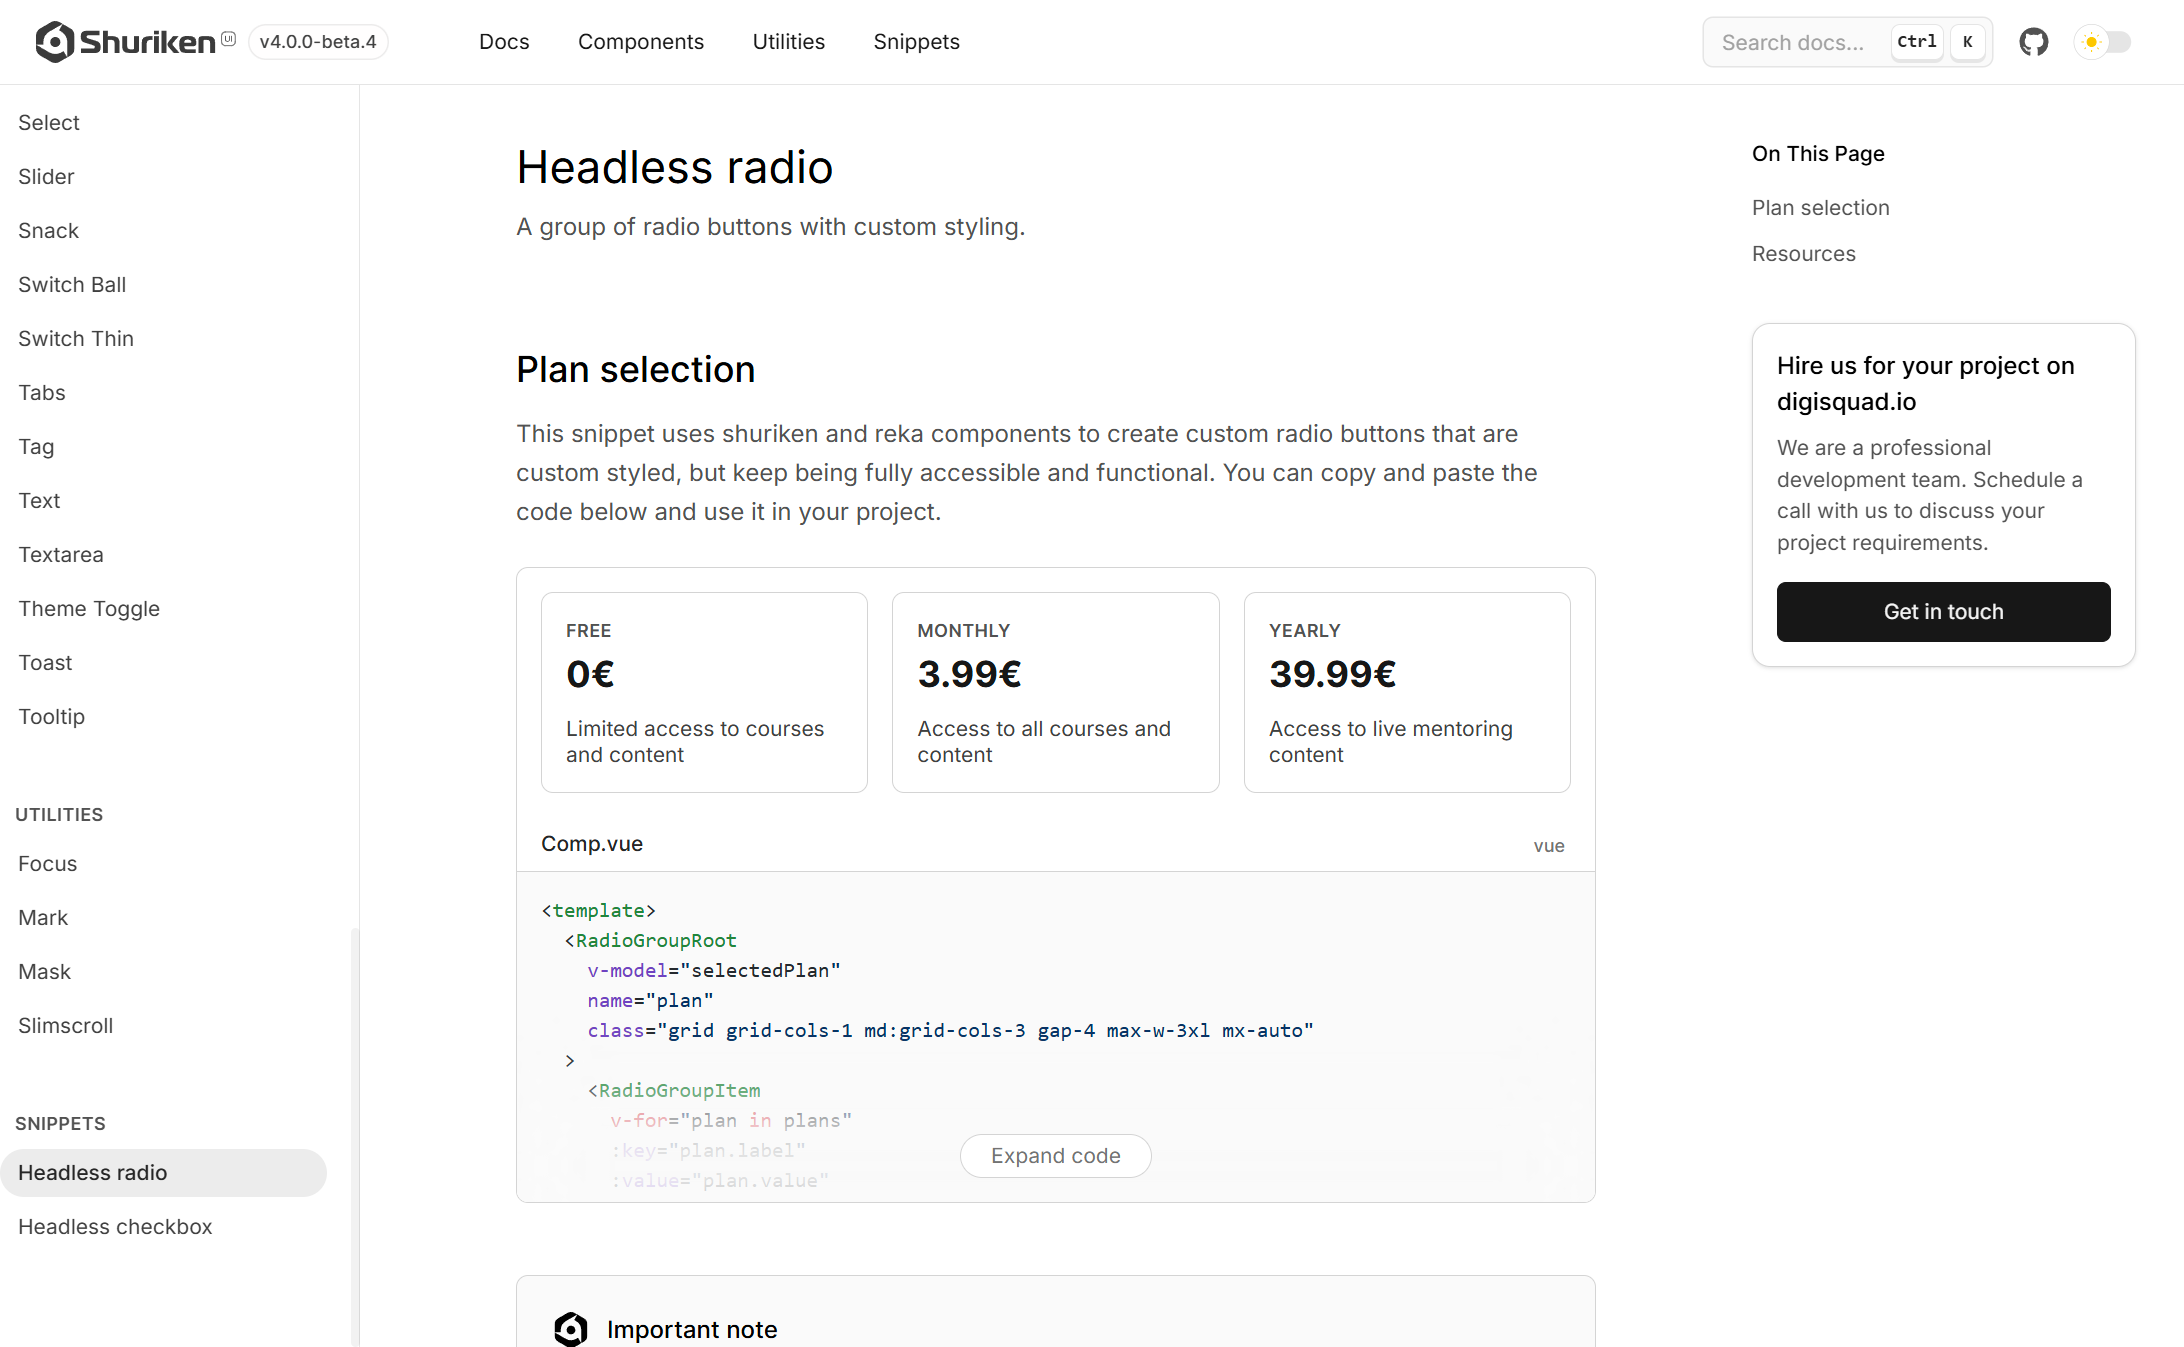
Task: Select Headless radio in Snippets sidebar
Action: (x=163, y=1173)
